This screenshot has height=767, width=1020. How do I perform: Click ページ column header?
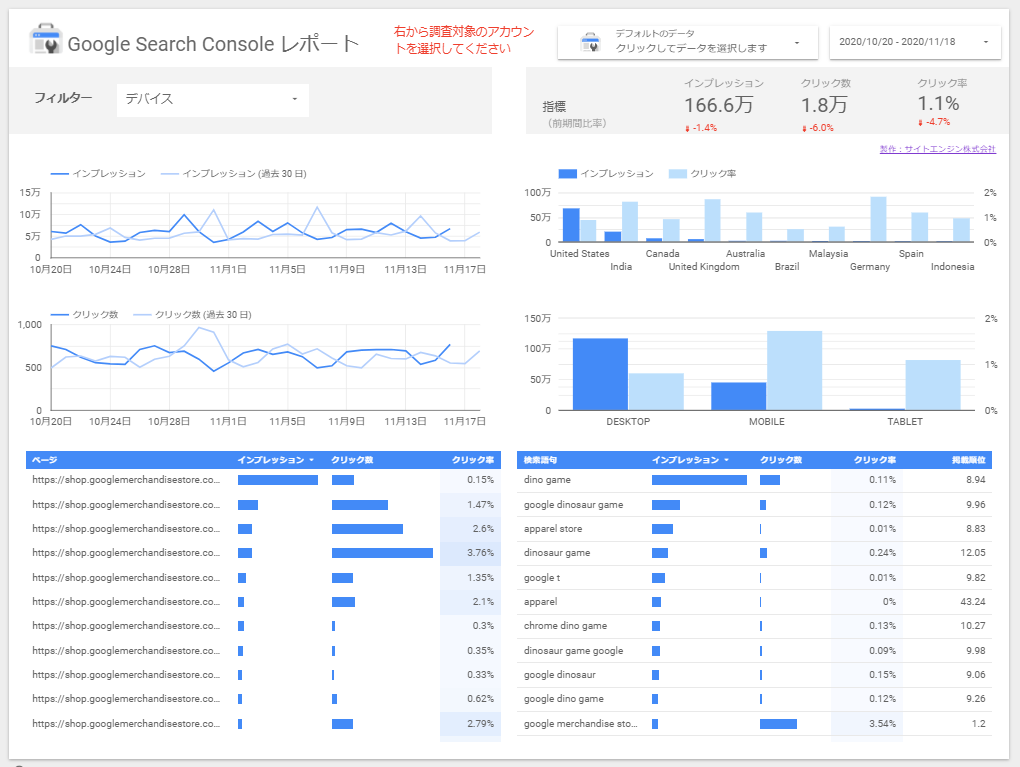pyautogui.click(x=45, y=460)
